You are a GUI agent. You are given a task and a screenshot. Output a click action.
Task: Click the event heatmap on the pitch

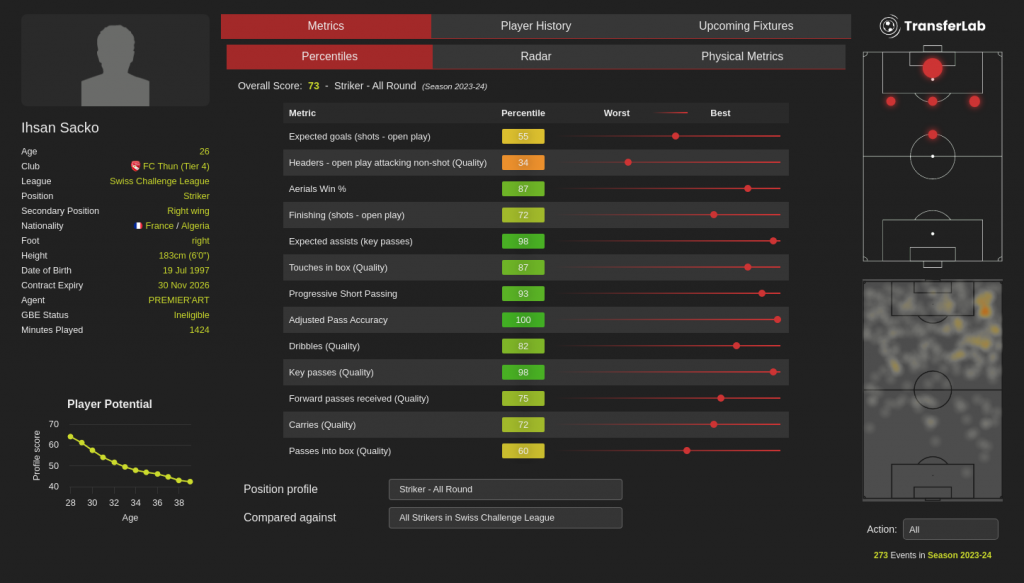(x=932, y=390)
